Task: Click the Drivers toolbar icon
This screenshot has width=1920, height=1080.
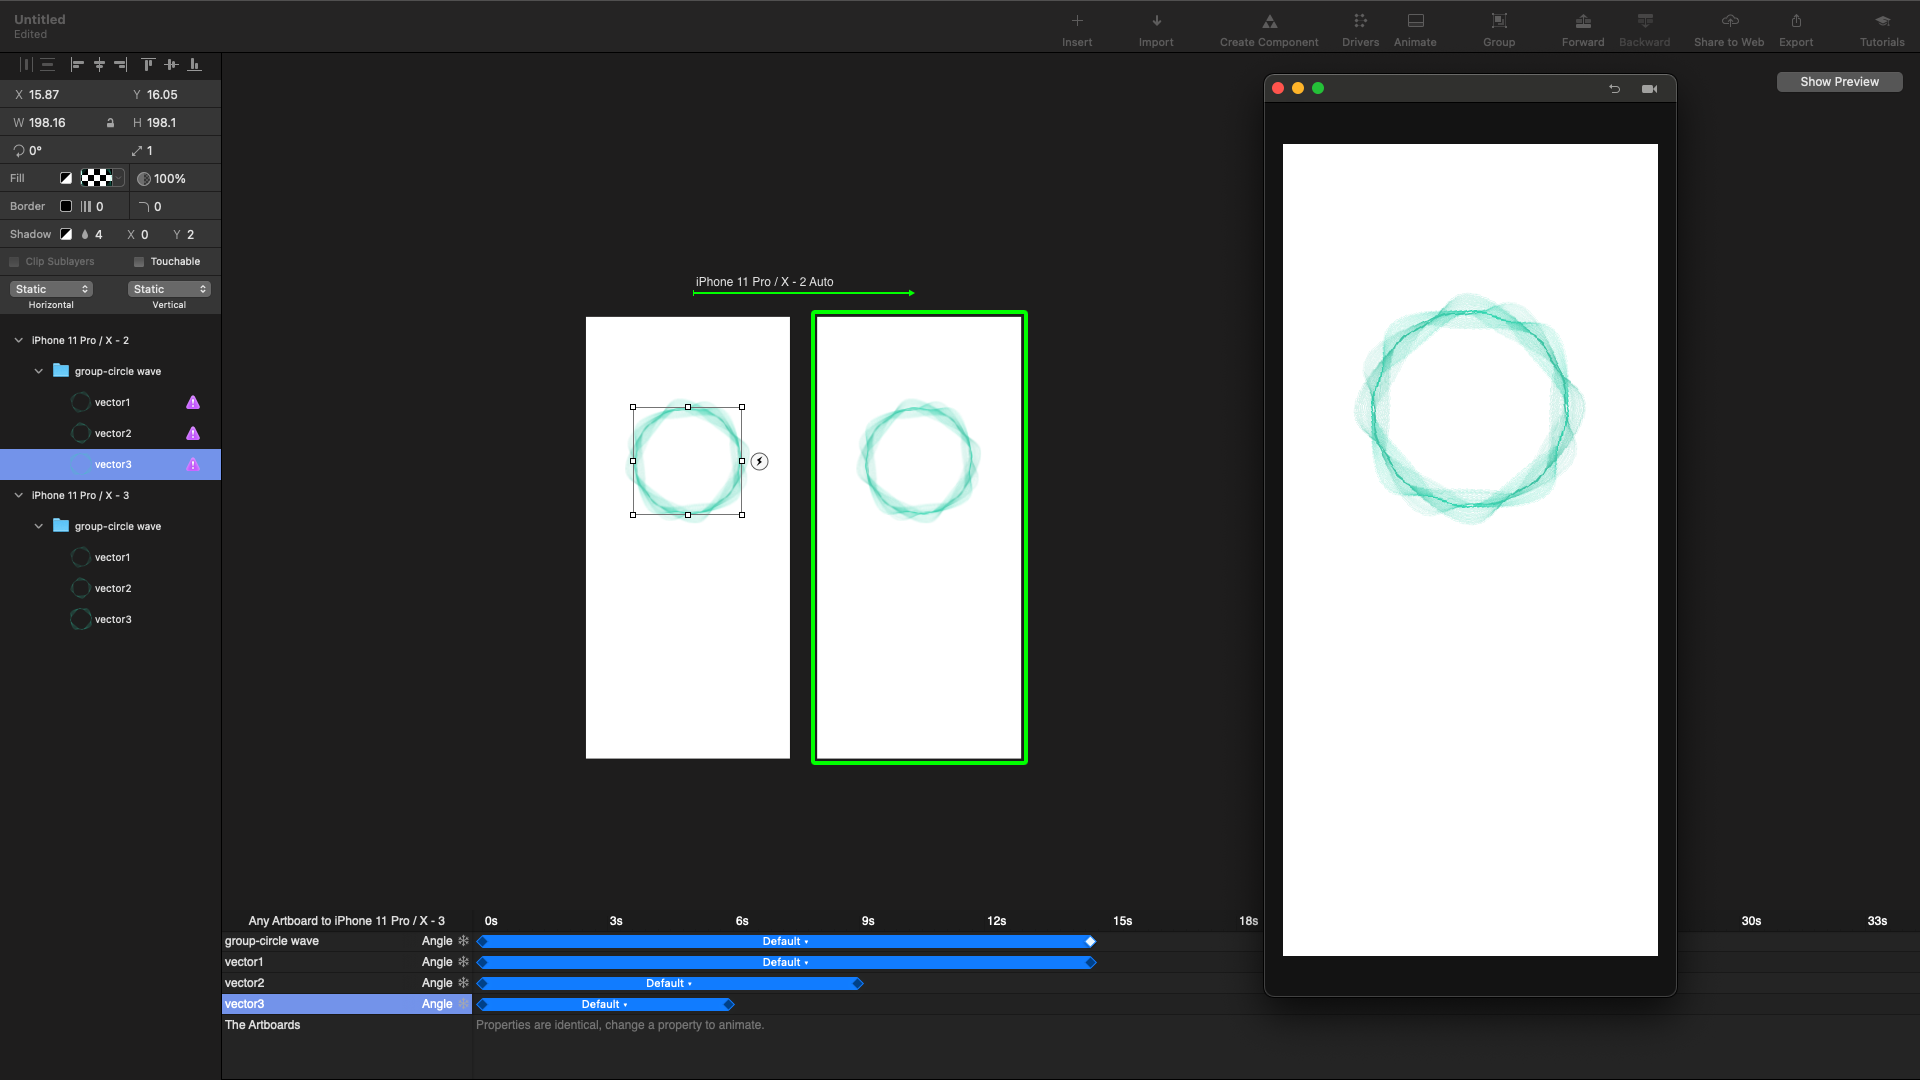Action: click(x=1360, y=22)
